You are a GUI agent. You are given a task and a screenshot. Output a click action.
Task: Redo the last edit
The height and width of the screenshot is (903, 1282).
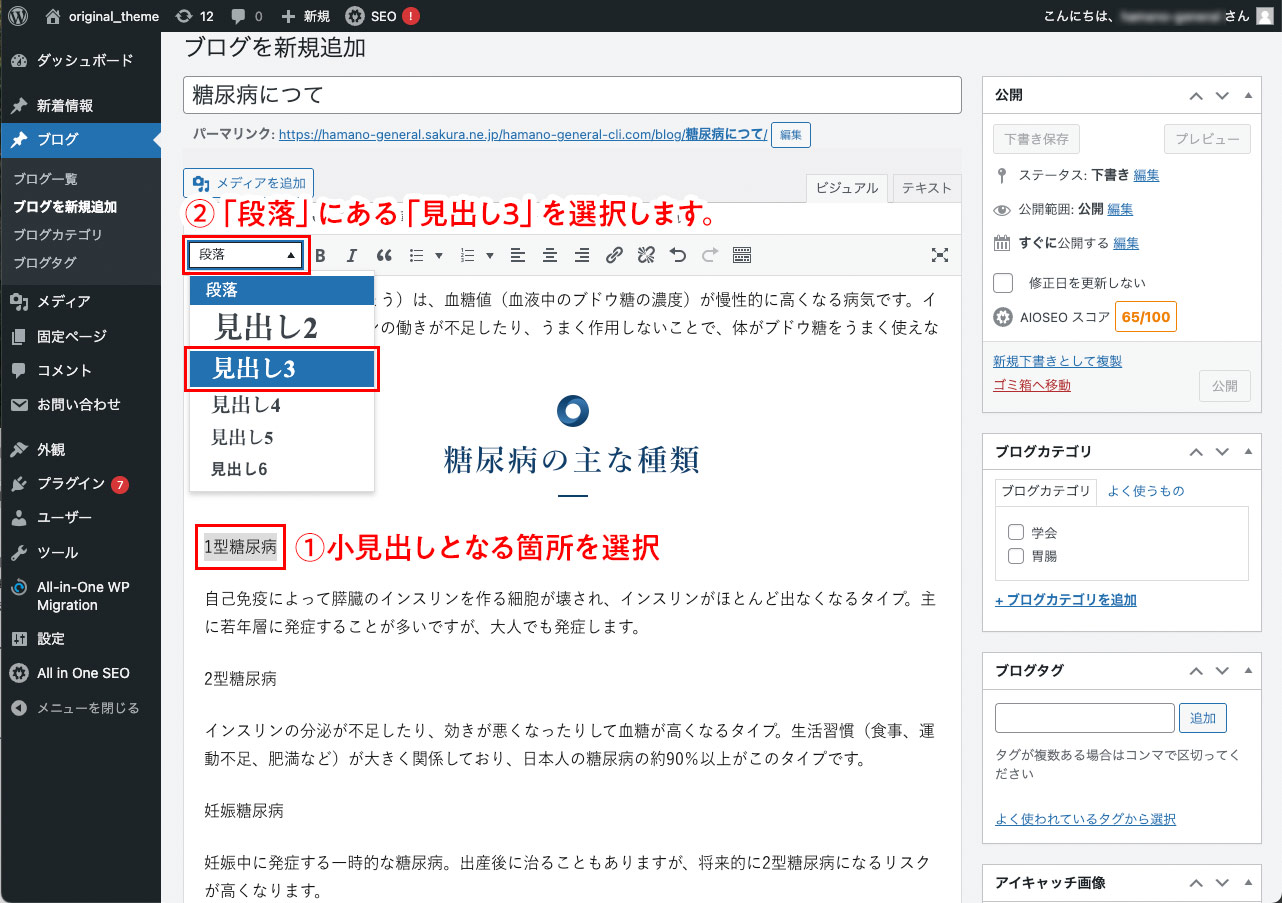[710, 255]
